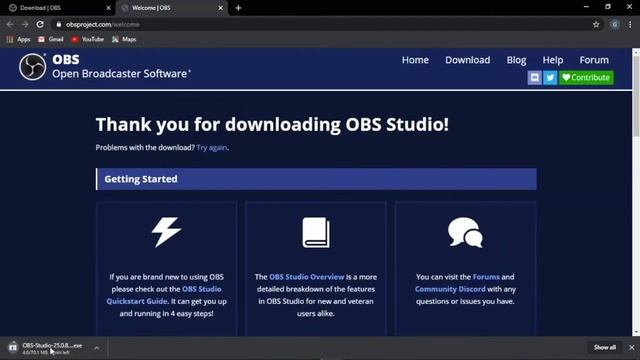Expand download item options chevron
The height and width of the screenshot is (360, 640).
(x=96, y=348)
